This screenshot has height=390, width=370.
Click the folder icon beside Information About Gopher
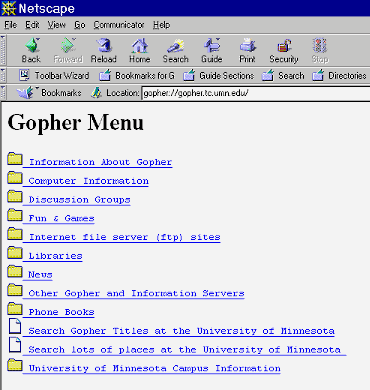click(x=15, y=159)
